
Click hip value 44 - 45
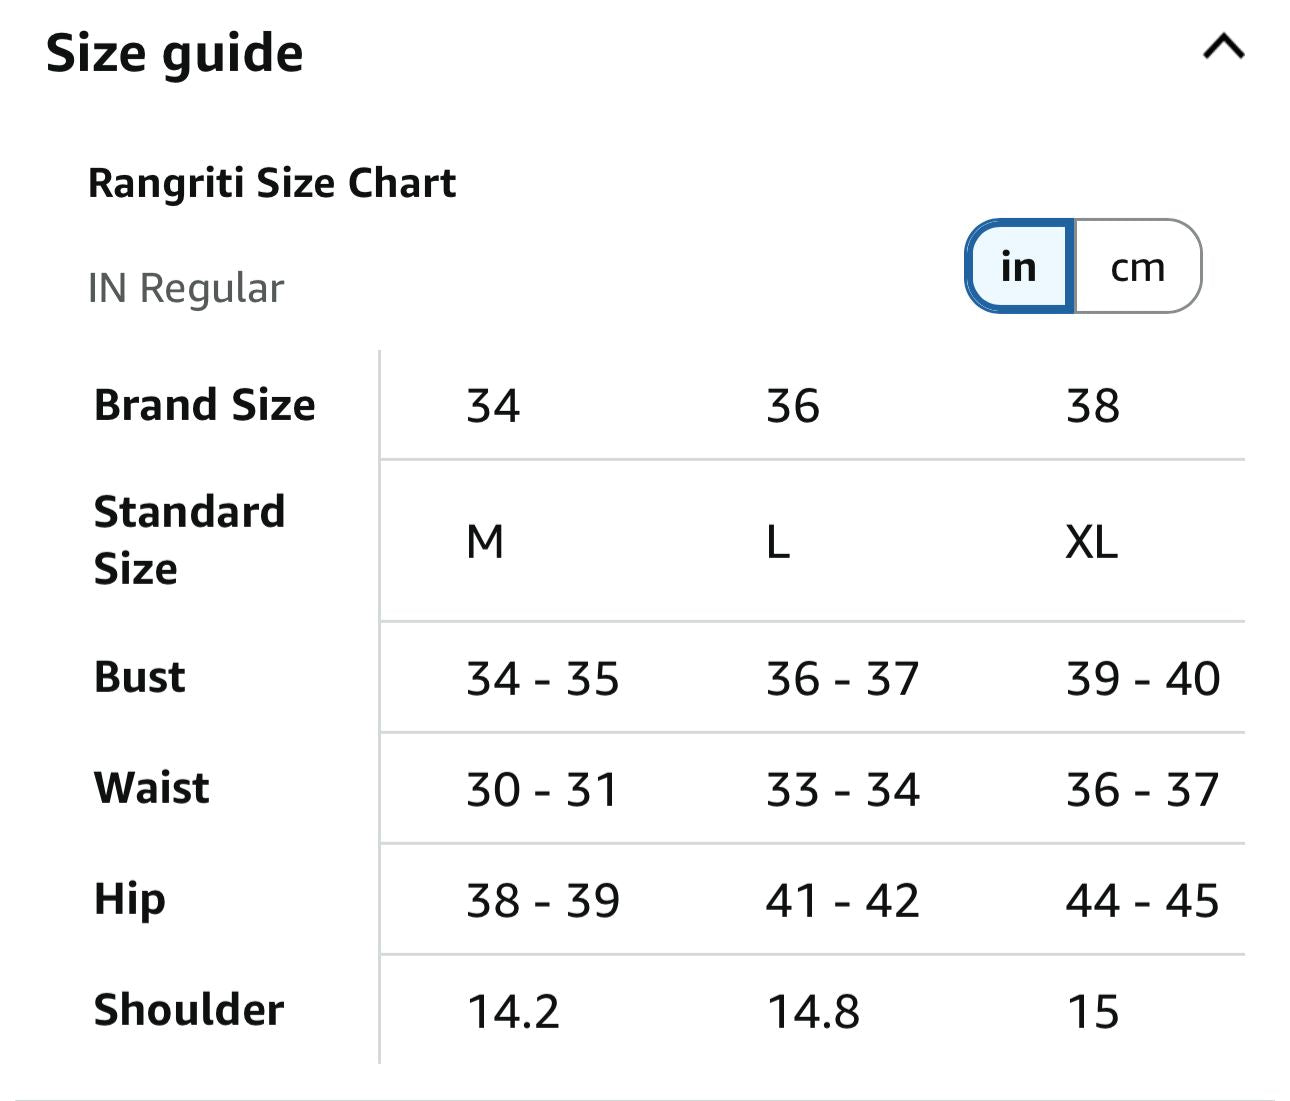1143,901
